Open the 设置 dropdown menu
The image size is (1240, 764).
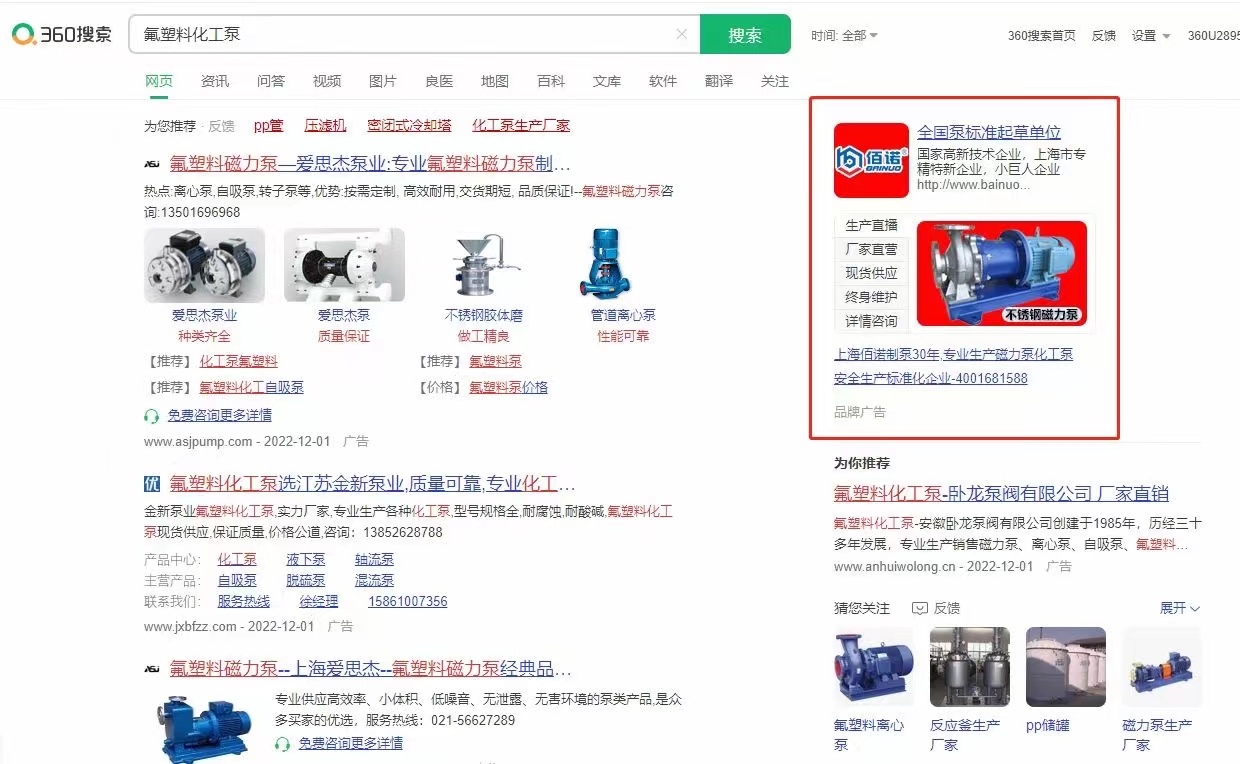coord(1150,35)
